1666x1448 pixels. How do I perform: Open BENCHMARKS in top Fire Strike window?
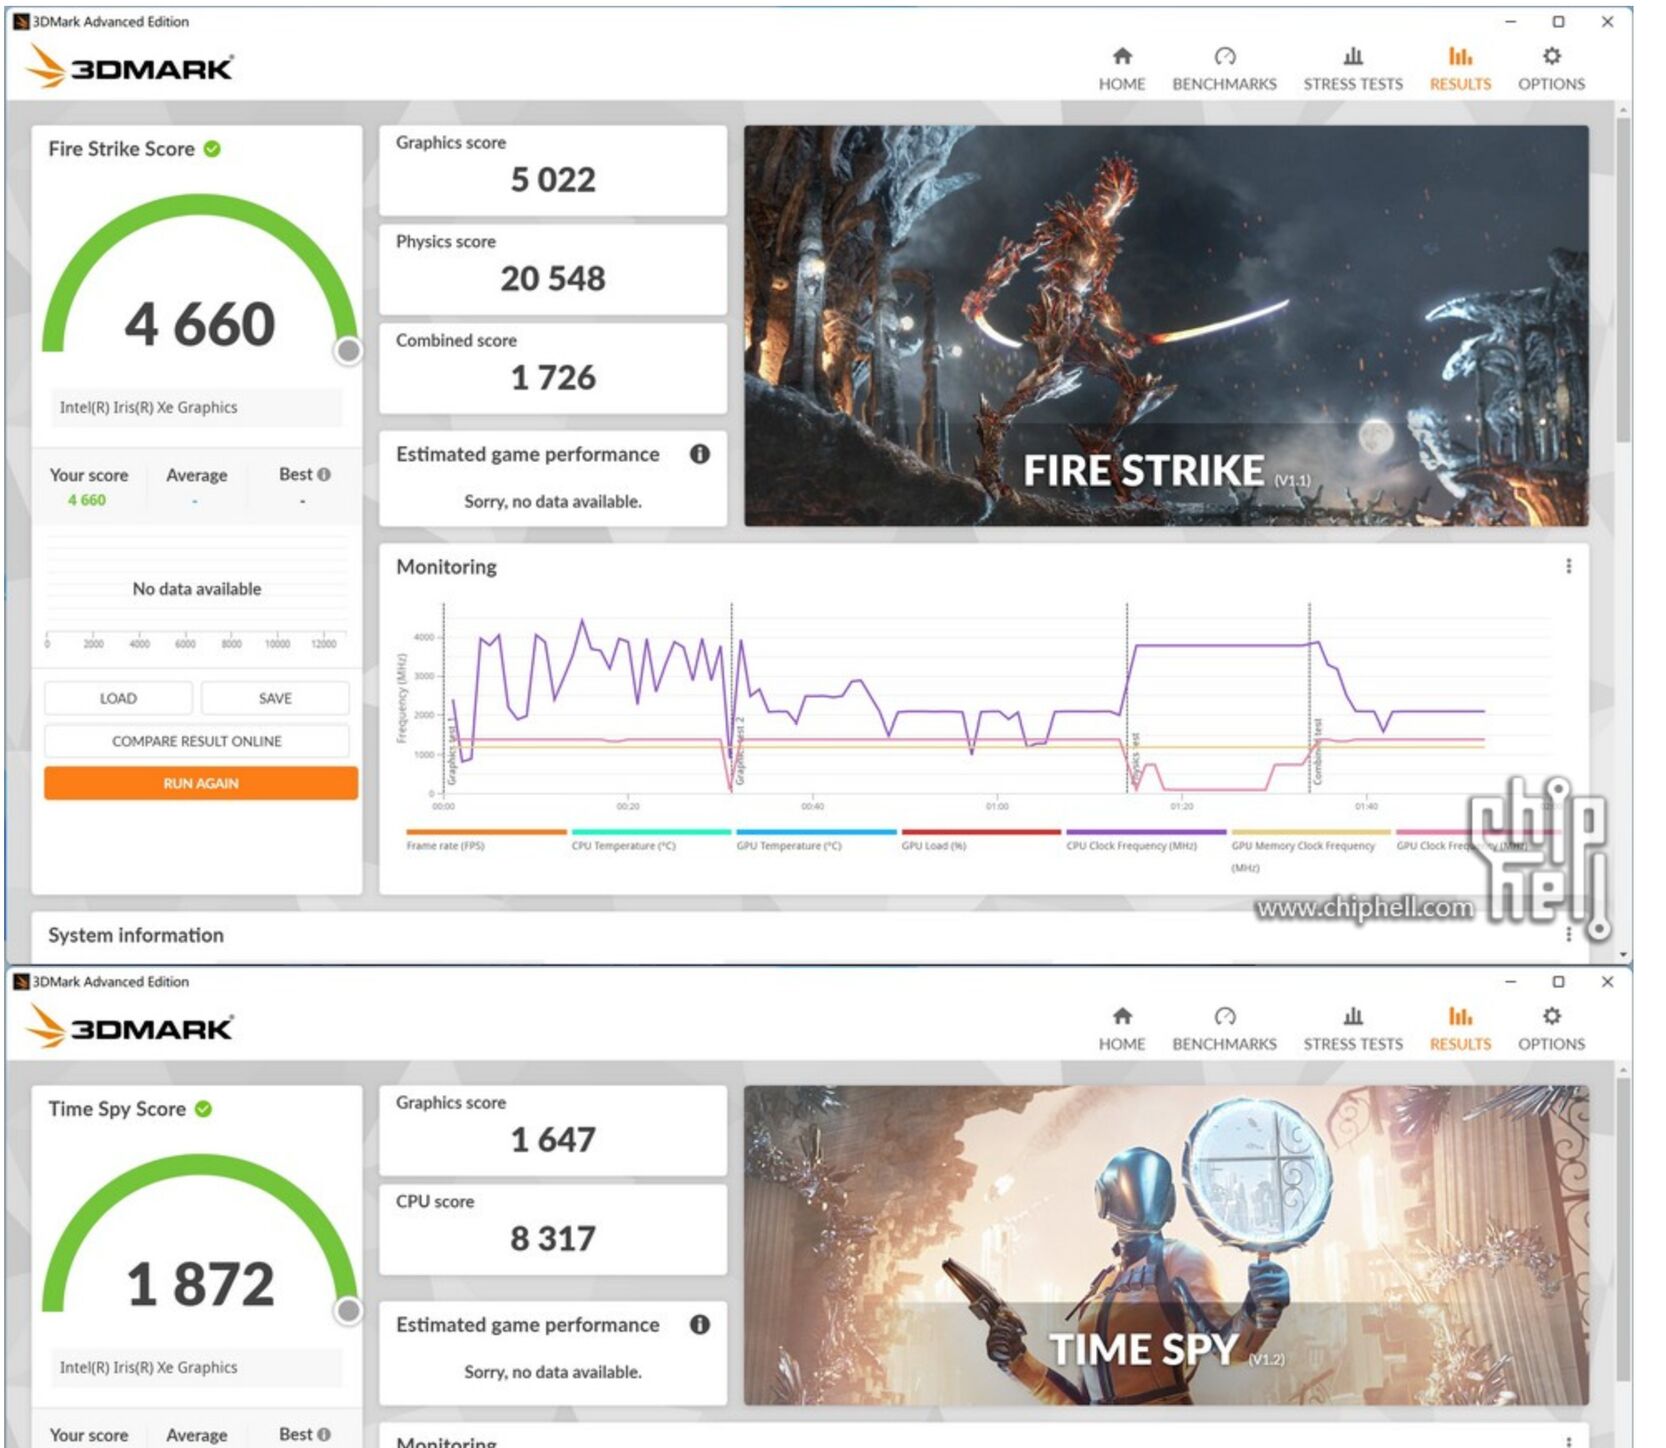click(x=1224, y=69)
